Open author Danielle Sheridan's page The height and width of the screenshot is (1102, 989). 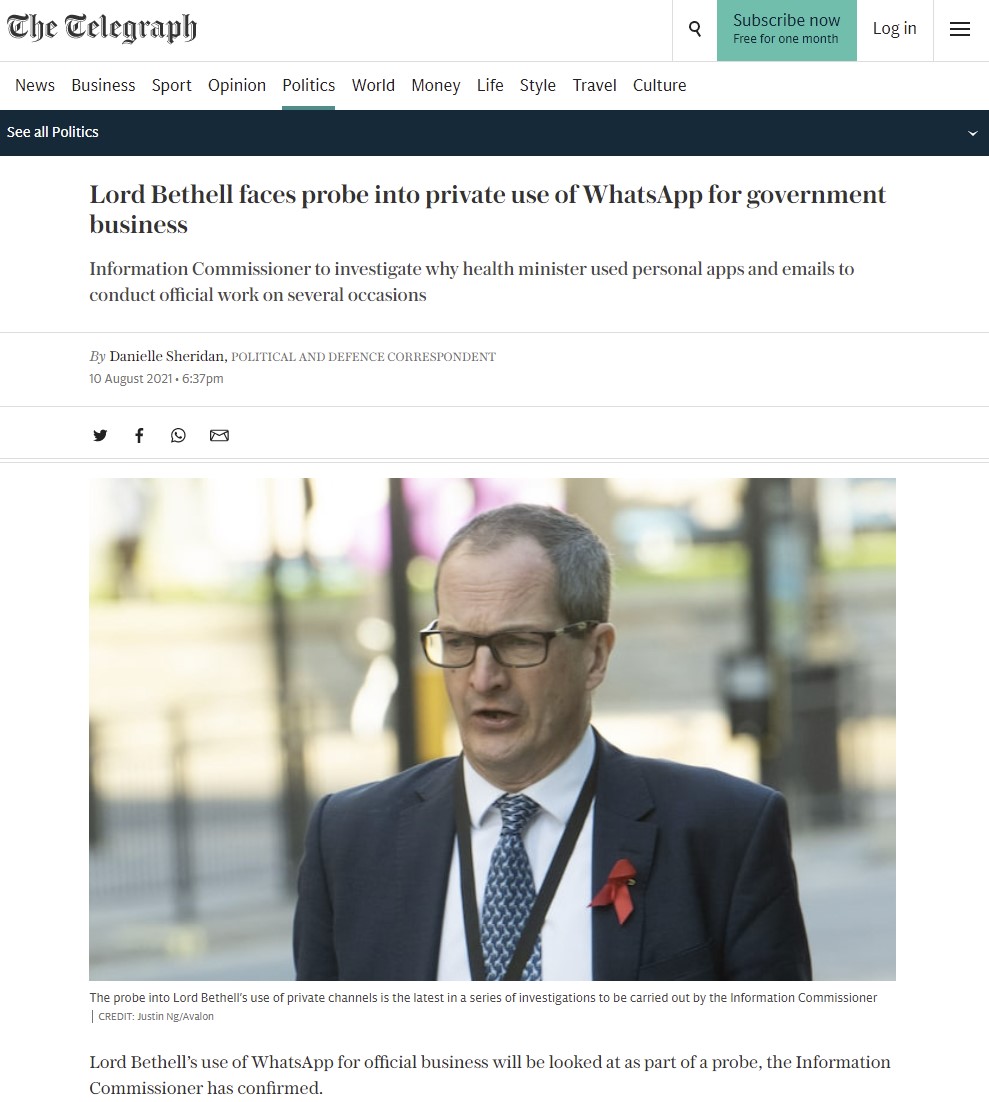[x=167, y=356]
